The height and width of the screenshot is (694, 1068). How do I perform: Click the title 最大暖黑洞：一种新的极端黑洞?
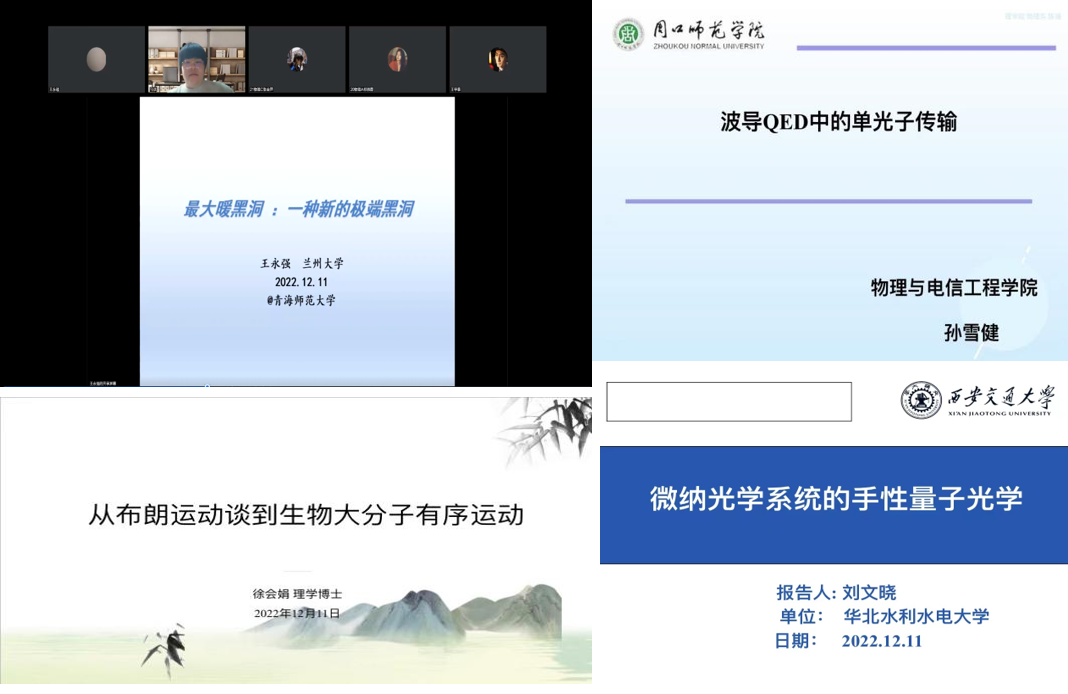tap(297, 209)
